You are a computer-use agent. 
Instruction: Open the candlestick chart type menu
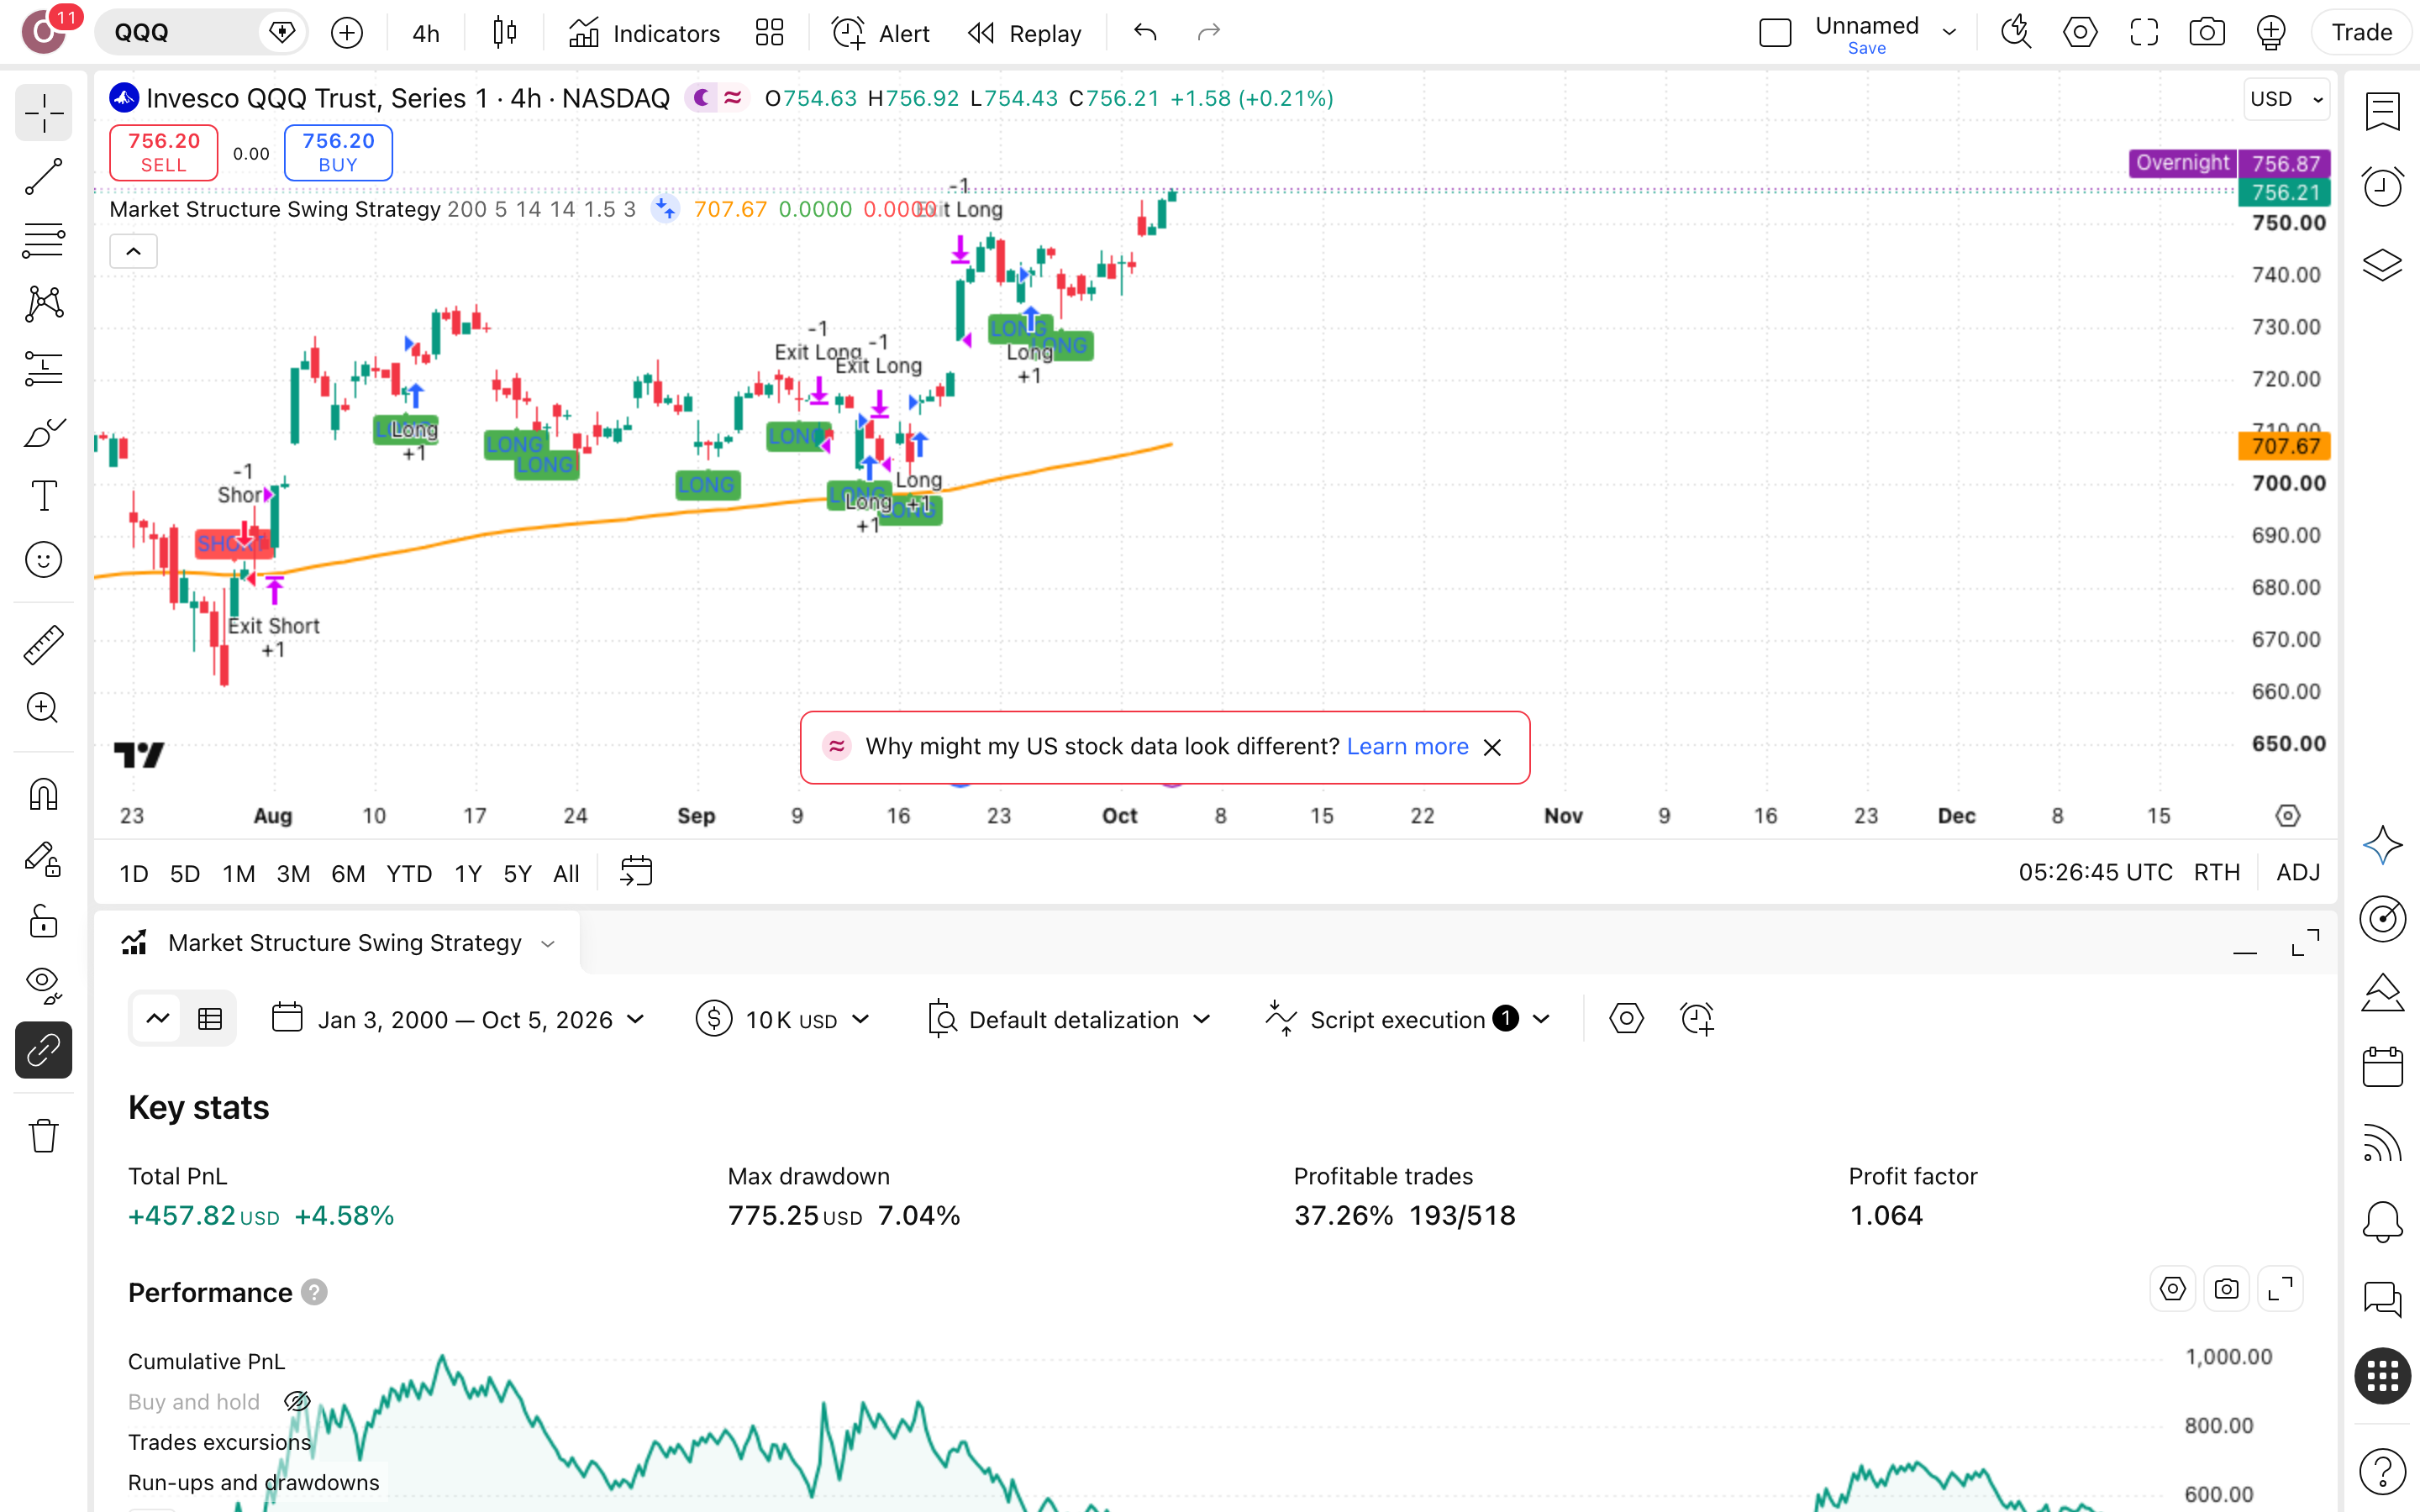(505, 33)
